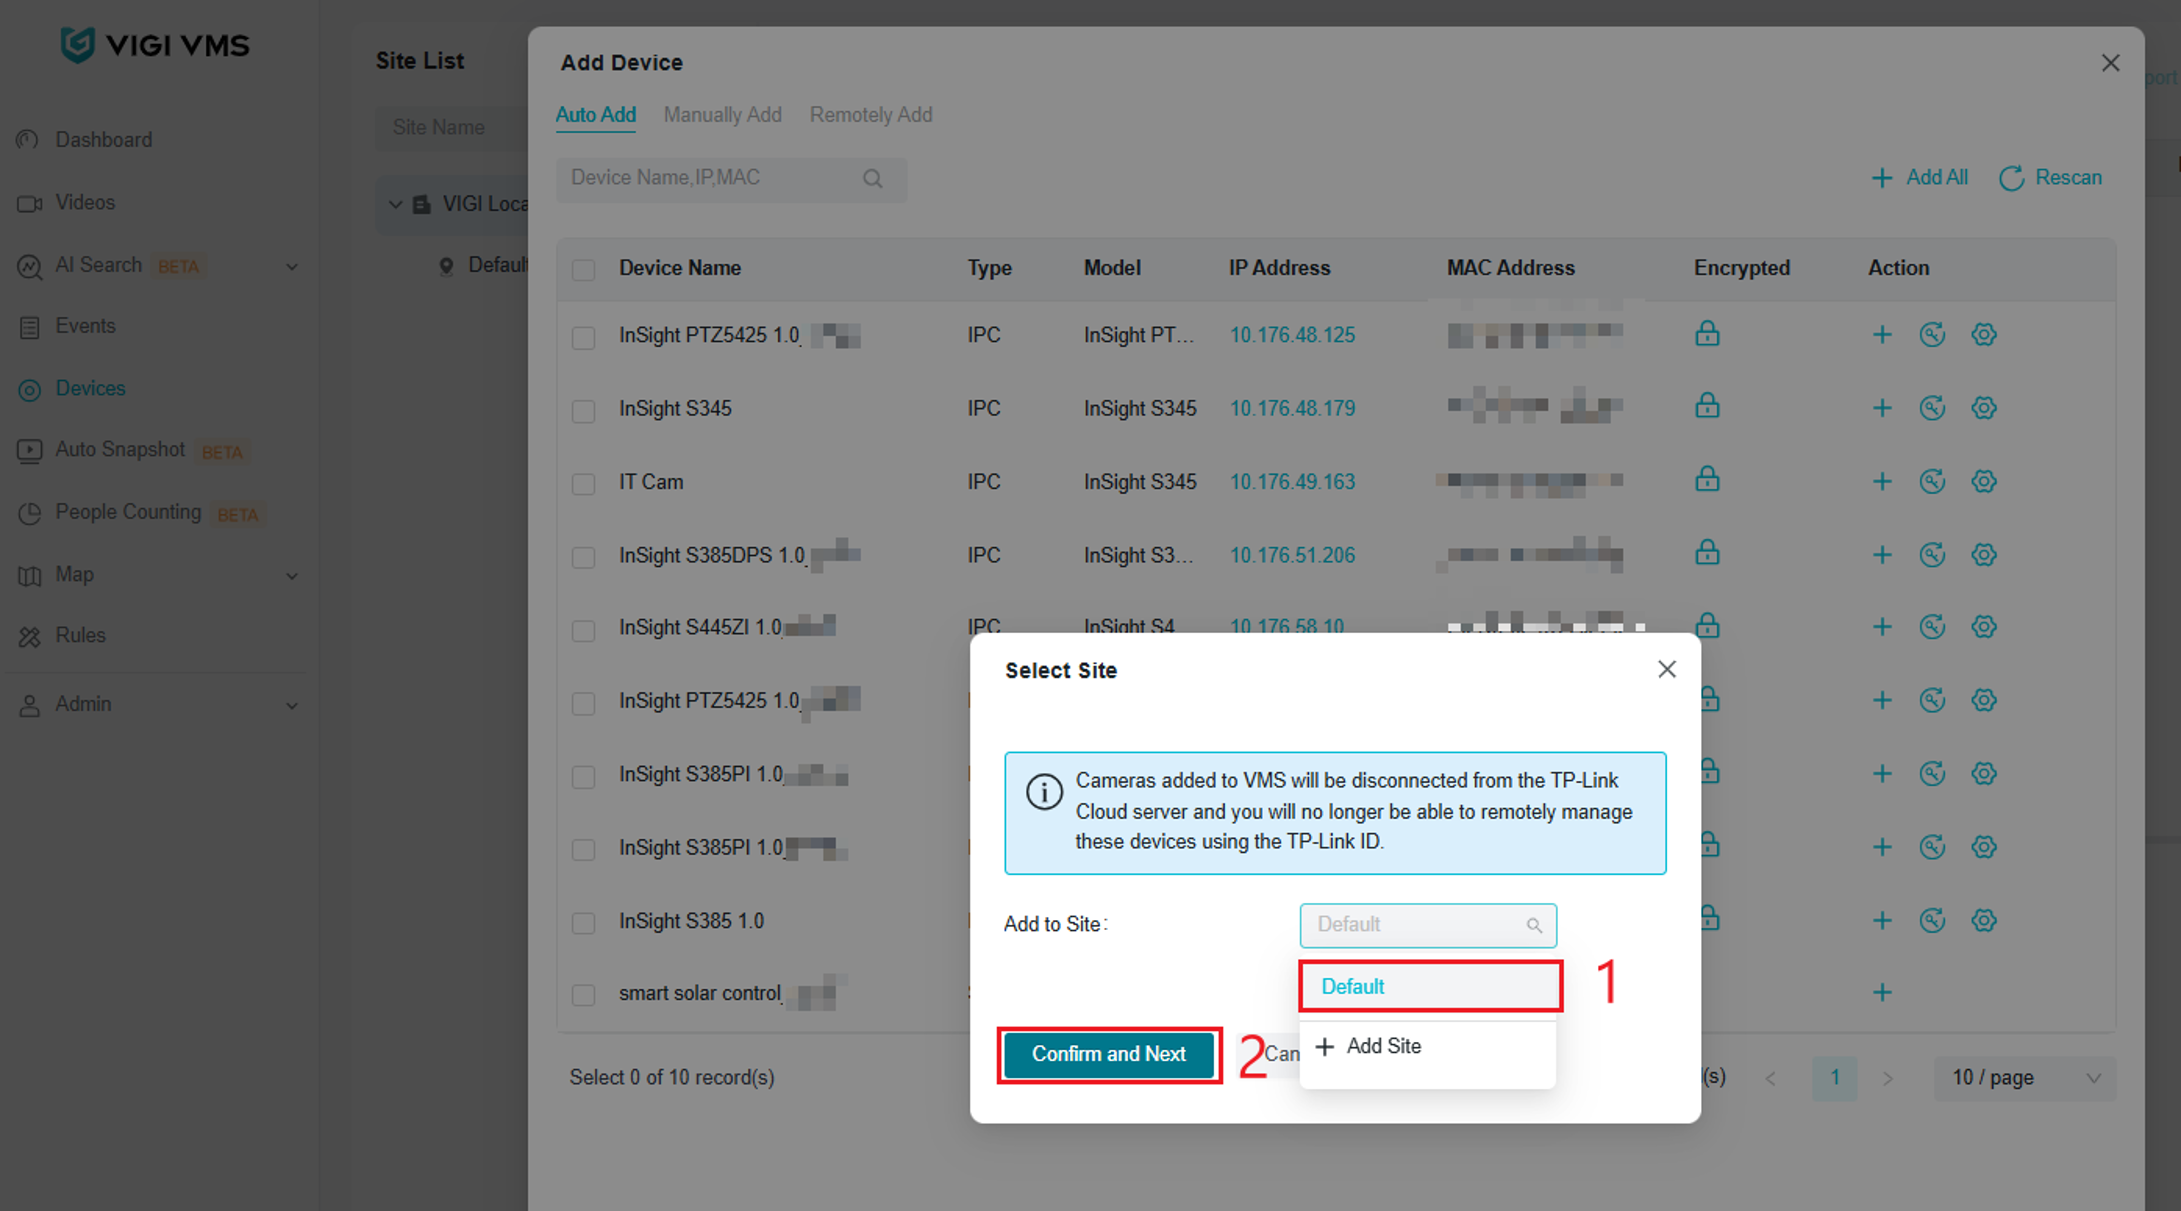This screenshot has height=1211, width=2181.
Task: Switch to the Manually Add tab
Action: [723, 115]
